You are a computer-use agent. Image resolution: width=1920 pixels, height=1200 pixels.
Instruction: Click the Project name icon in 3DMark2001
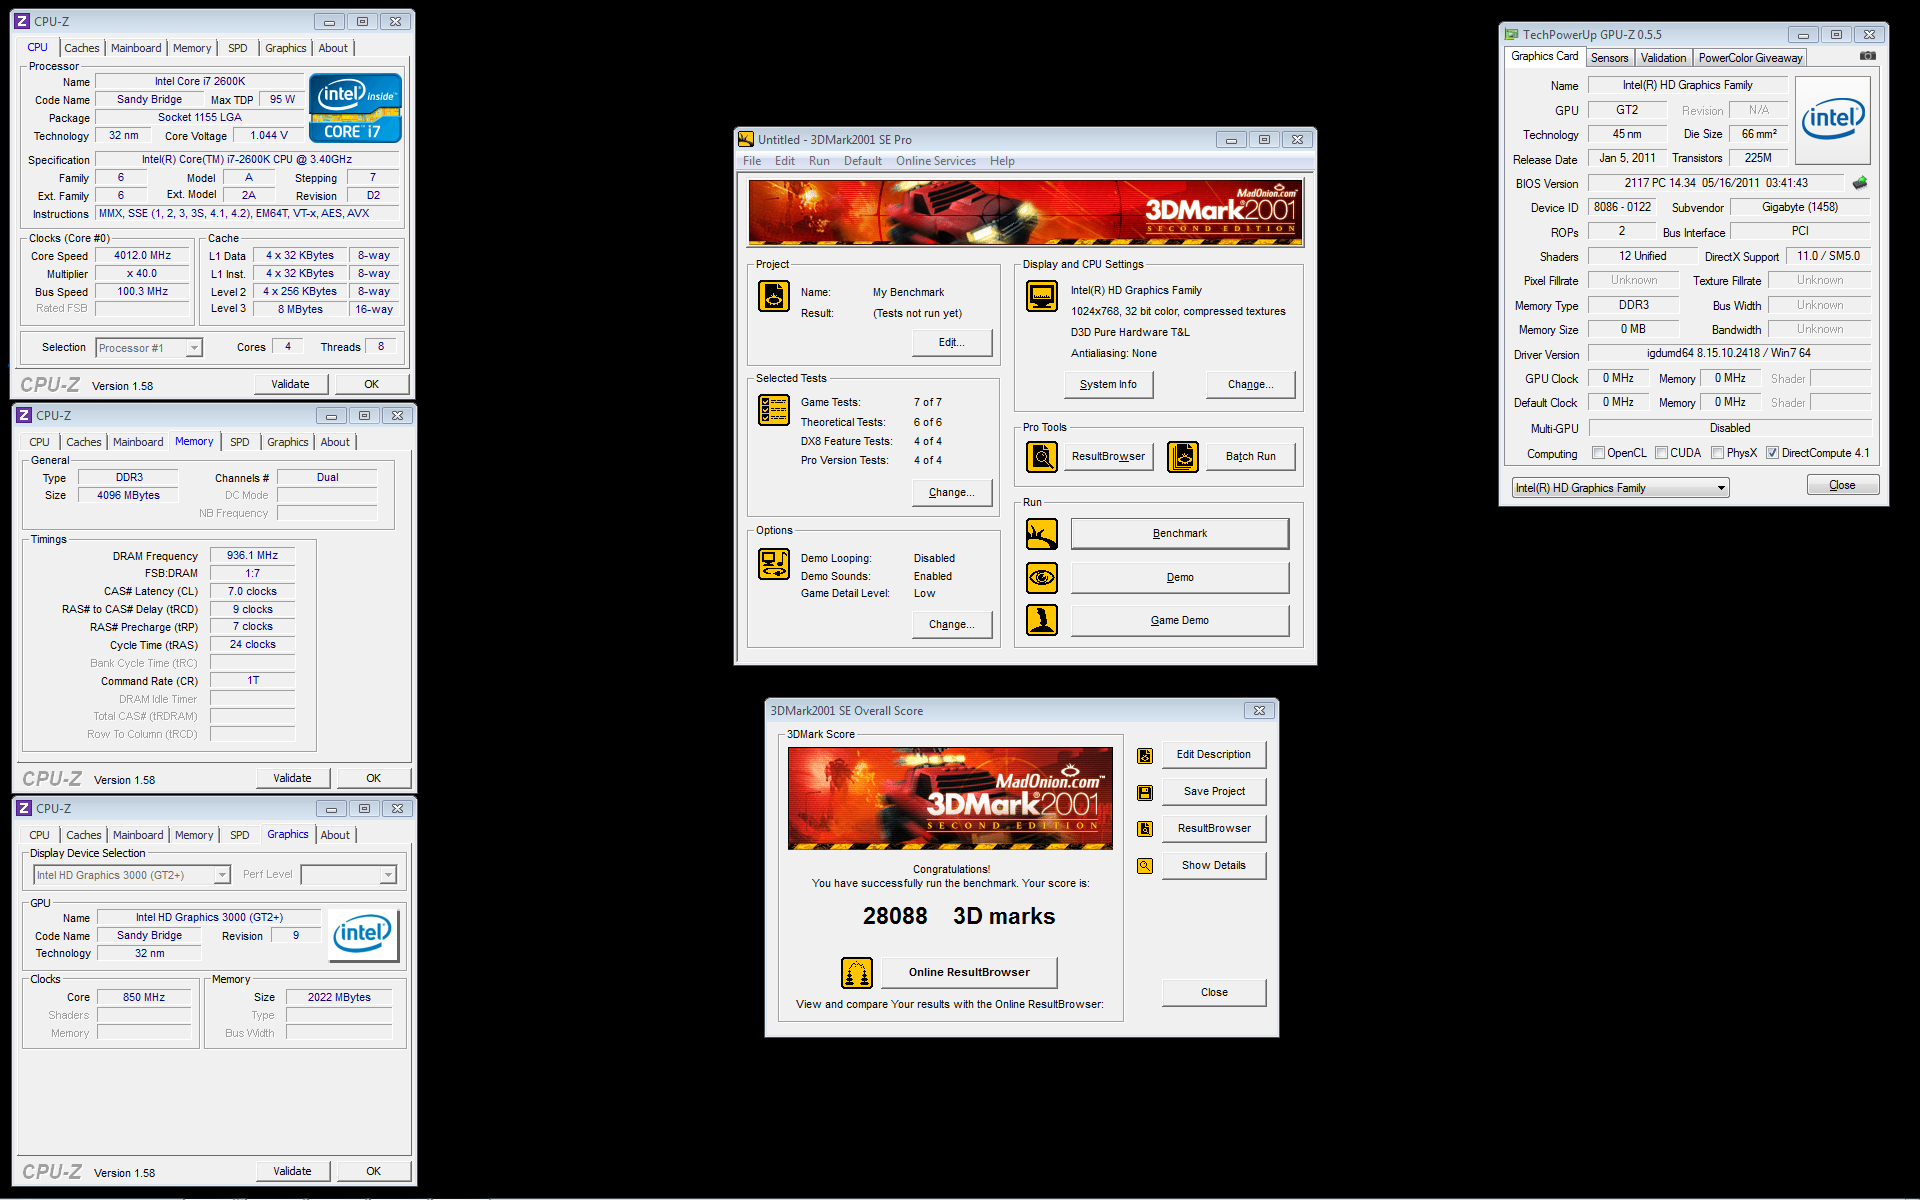click(x=774, y=297)
